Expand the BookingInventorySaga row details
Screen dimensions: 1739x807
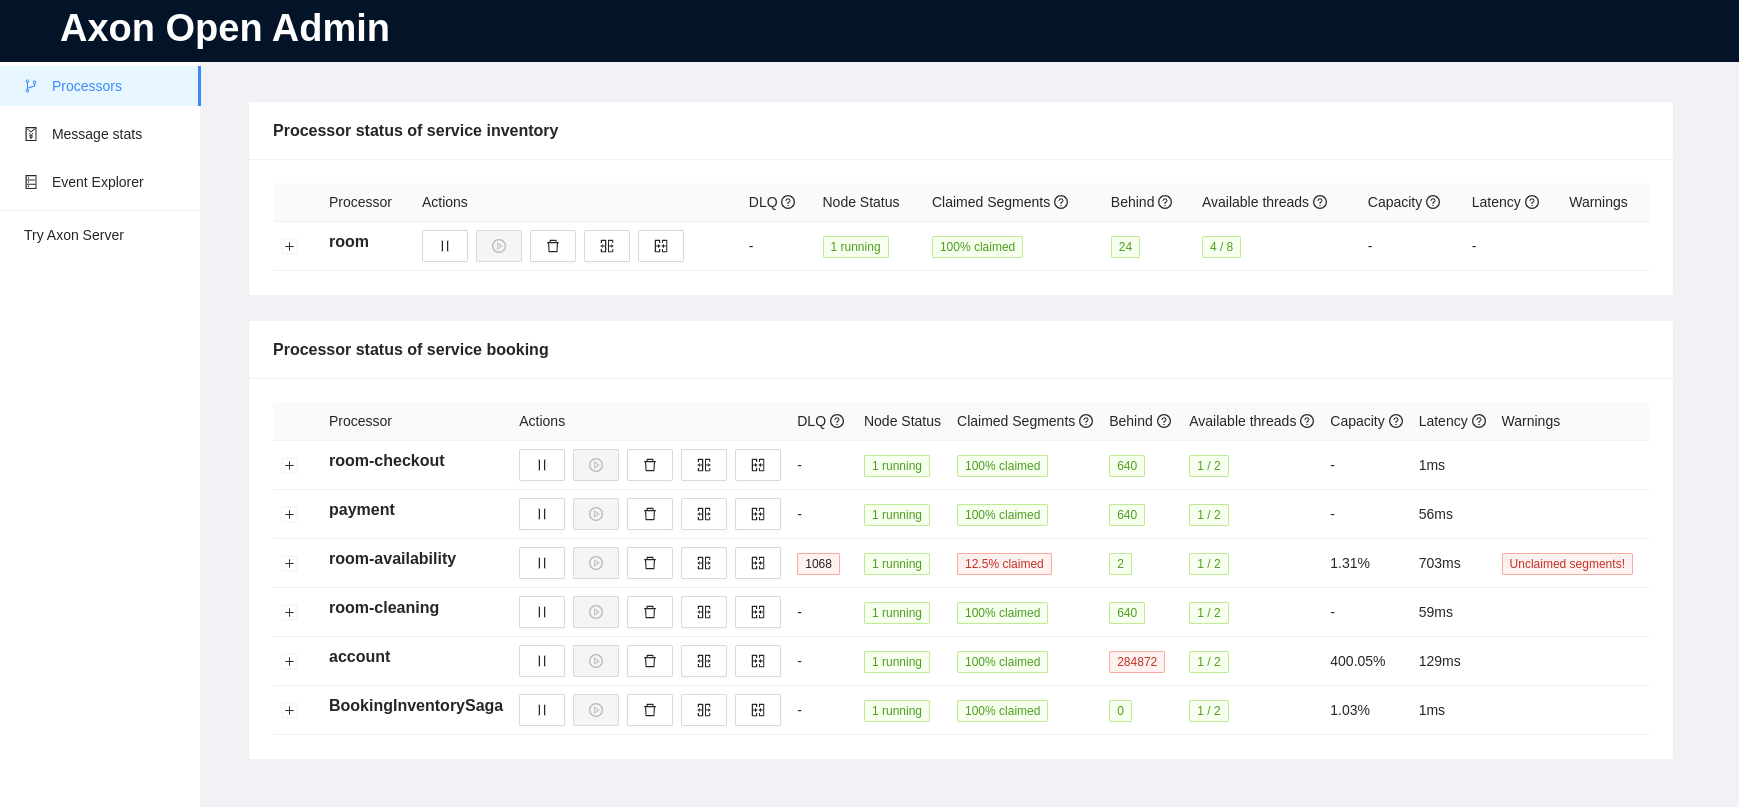pyautogui.click(x=289, y=710)
